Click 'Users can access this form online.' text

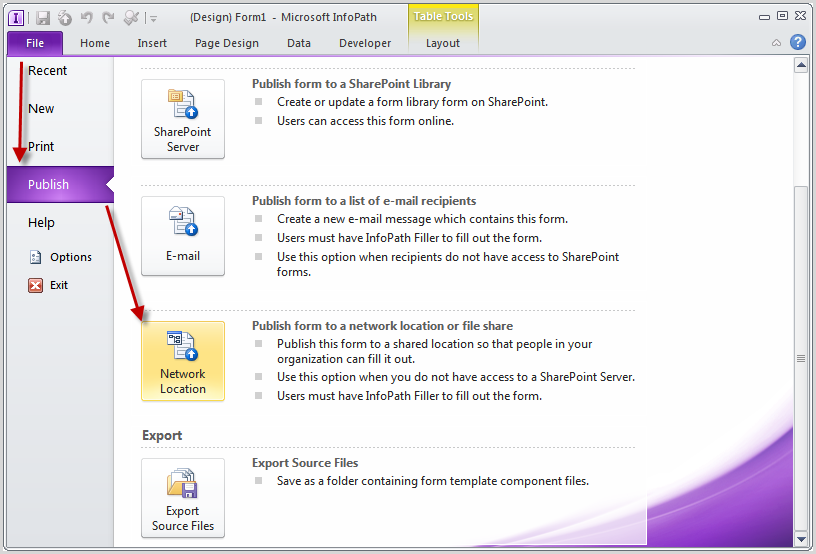365,121
